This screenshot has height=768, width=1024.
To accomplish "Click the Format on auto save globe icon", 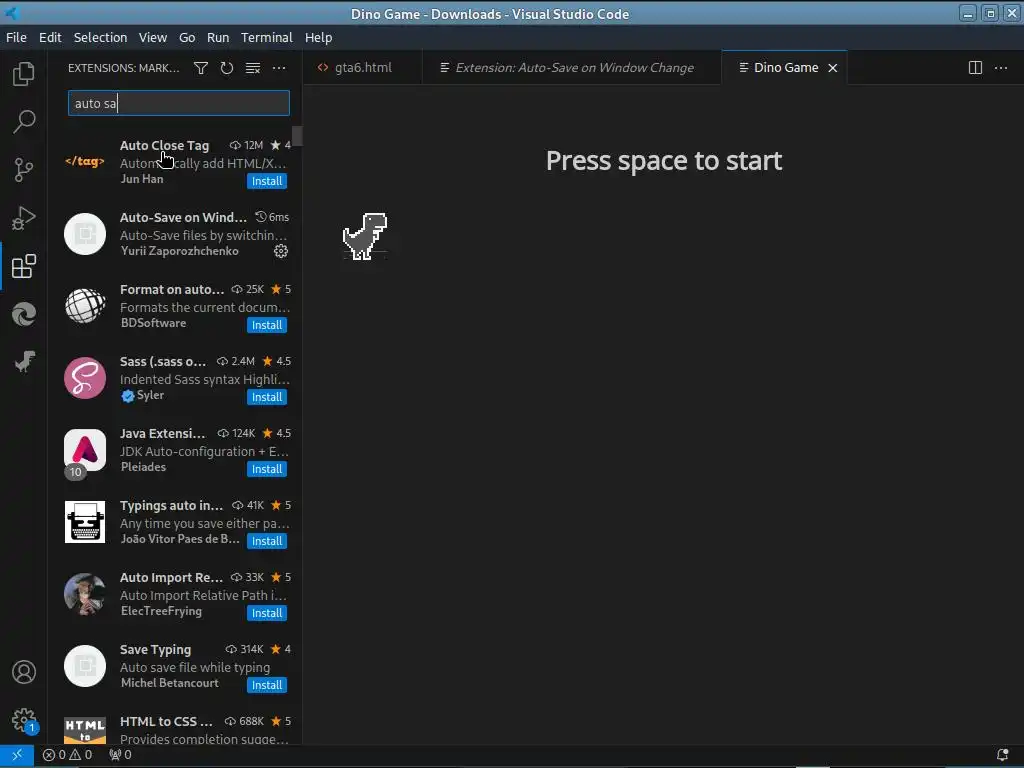I will (85, 306).
